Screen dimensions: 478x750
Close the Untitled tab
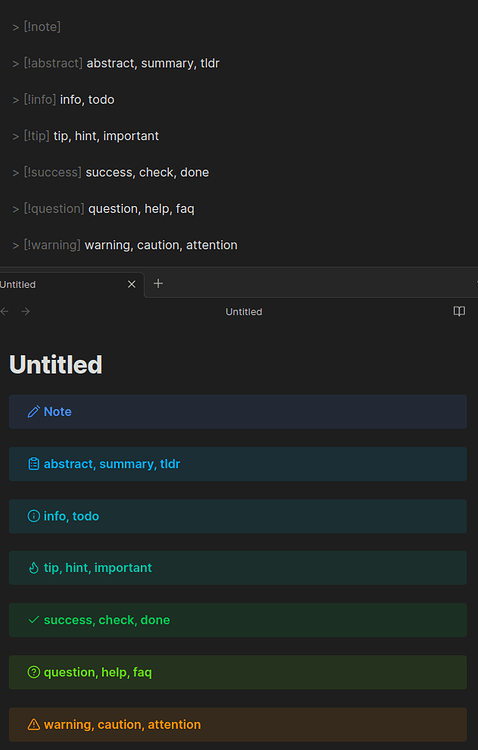[x=132, y=284]
